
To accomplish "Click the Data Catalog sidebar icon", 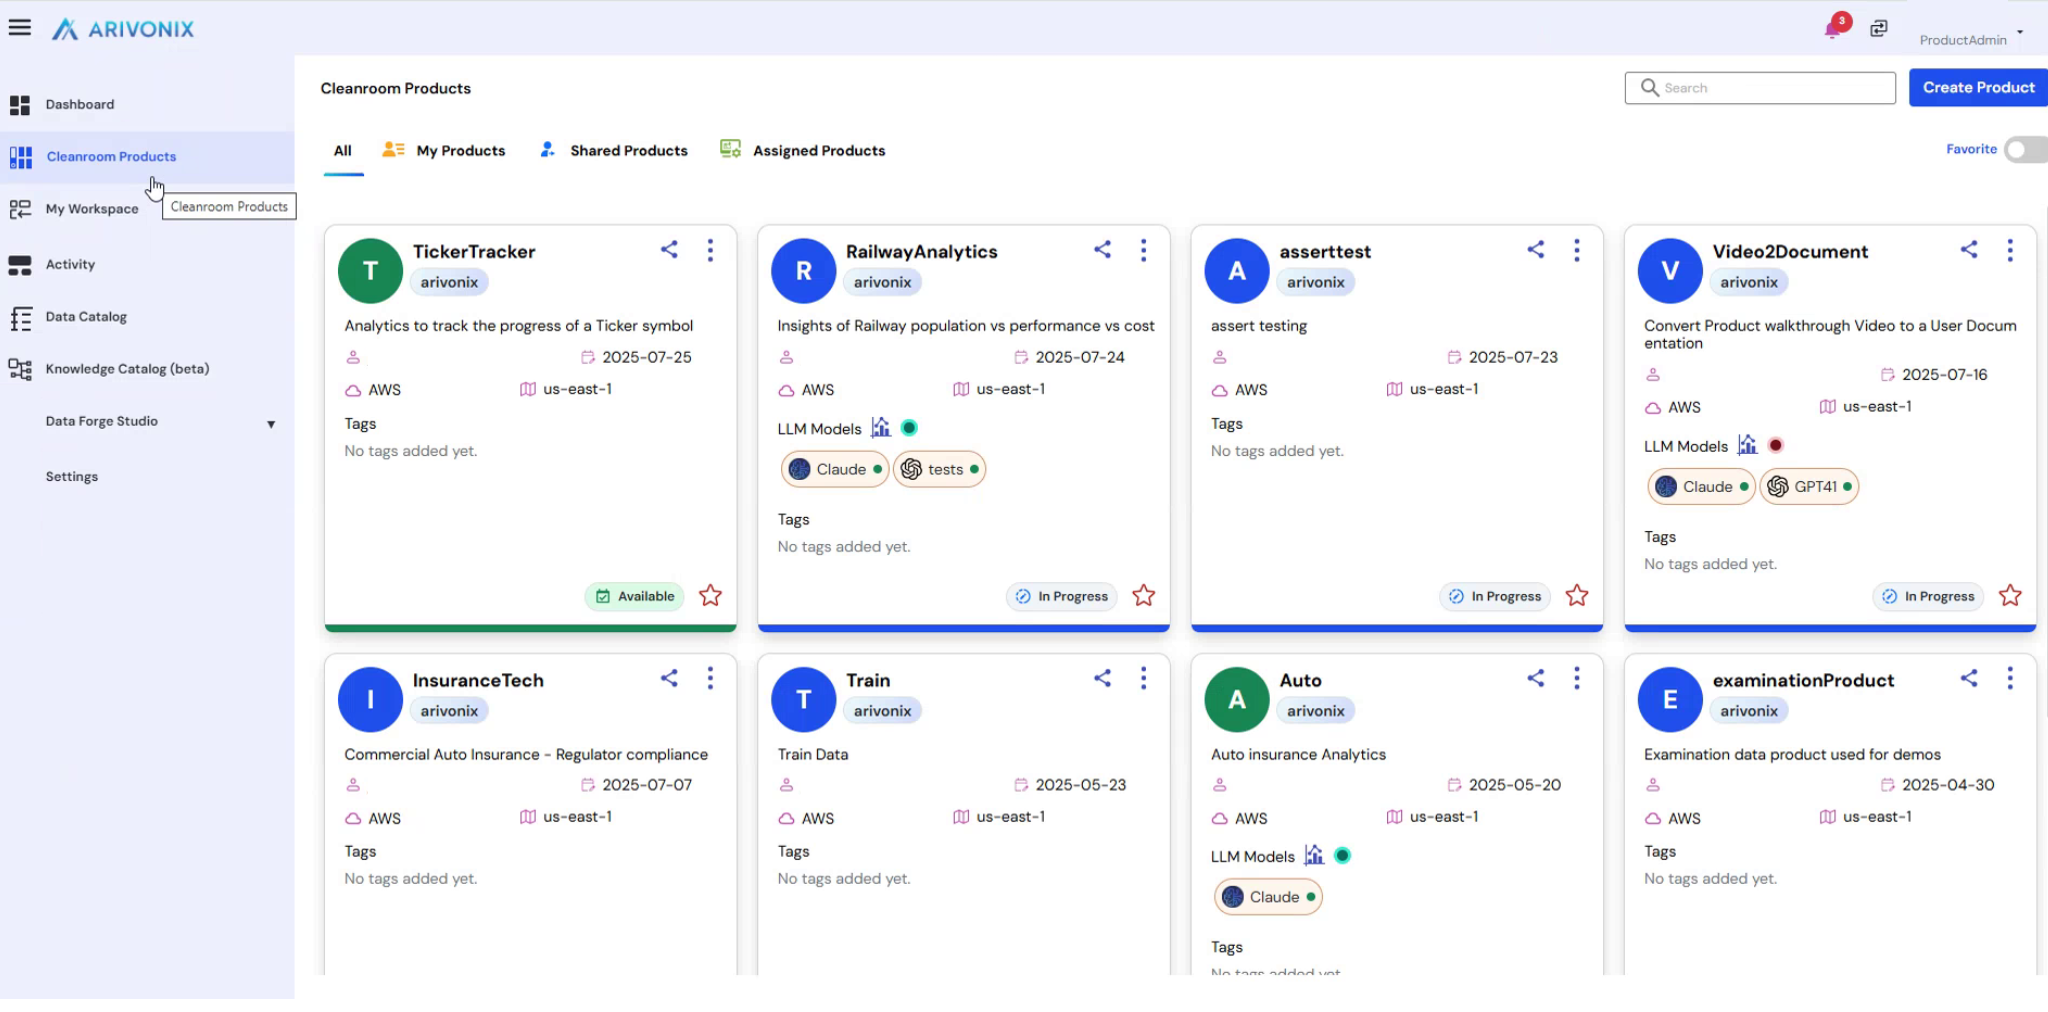I will [20, 318].
